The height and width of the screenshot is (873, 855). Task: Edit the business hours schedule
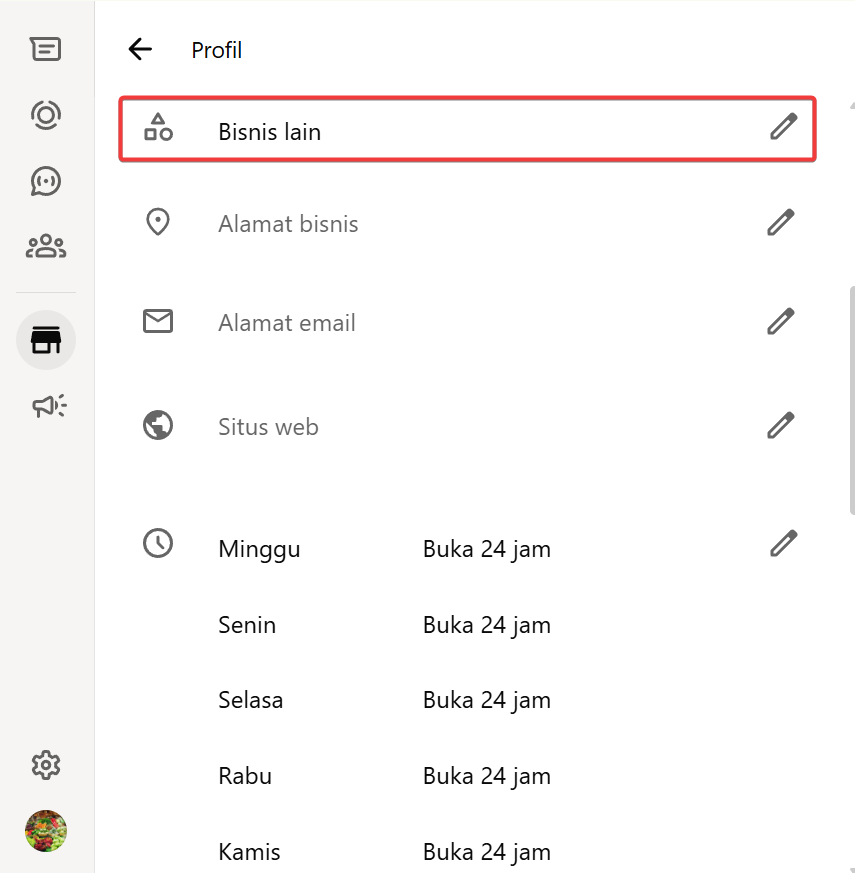click(783, 543)
